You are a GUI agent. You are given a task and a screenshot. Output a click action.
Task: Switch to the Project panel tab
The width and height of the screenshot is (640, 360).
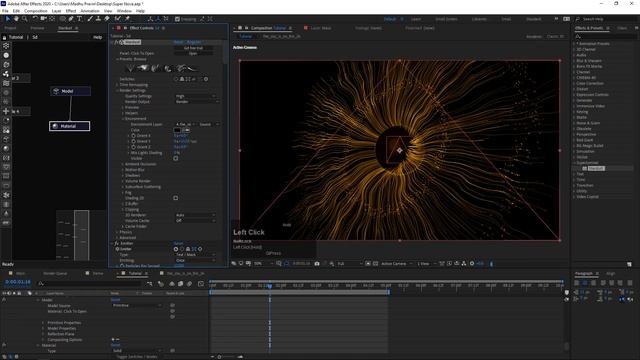point(10,28)
